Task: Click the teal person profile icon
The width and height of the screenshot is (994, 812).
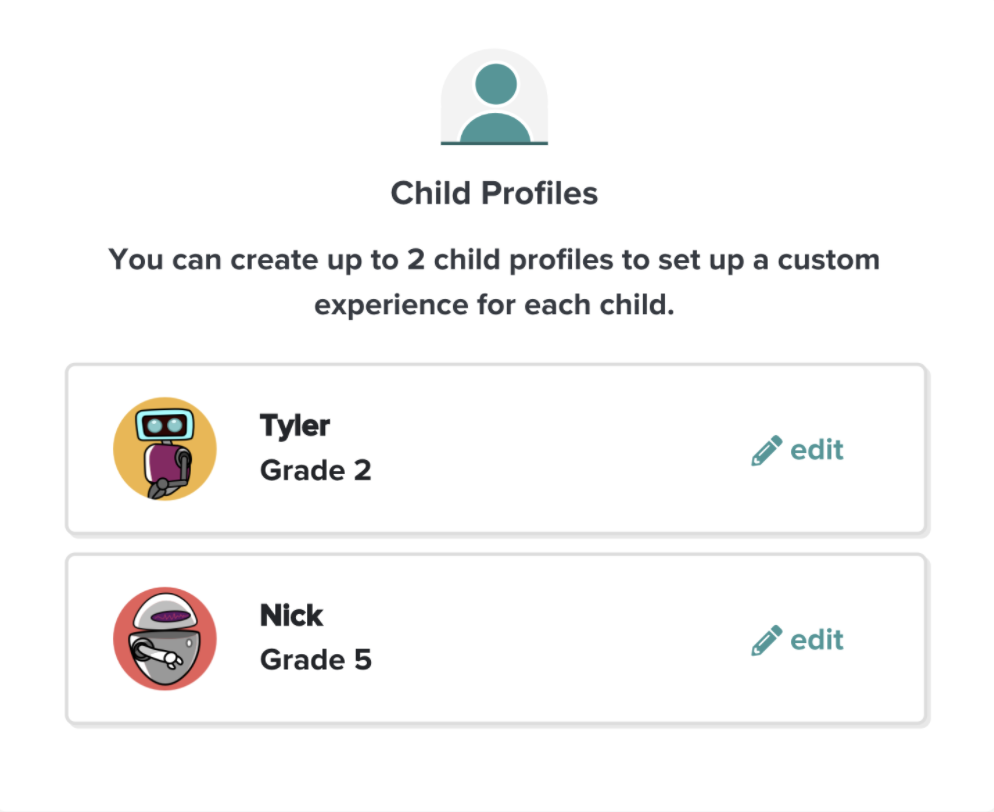Action: [x=494, y=97]
